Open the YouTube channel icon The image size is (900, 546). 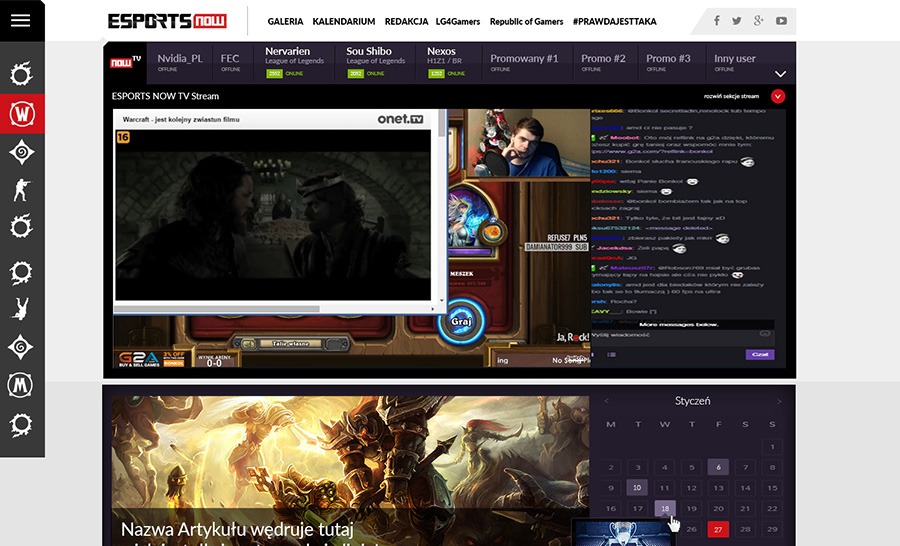tap(781, 21)
